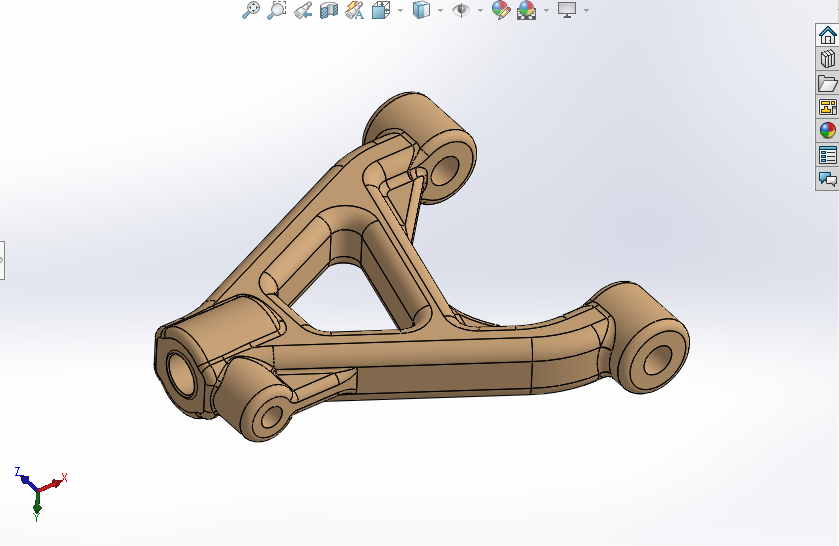
Task: Click the left panel expand handle
Action: [2, 260]
